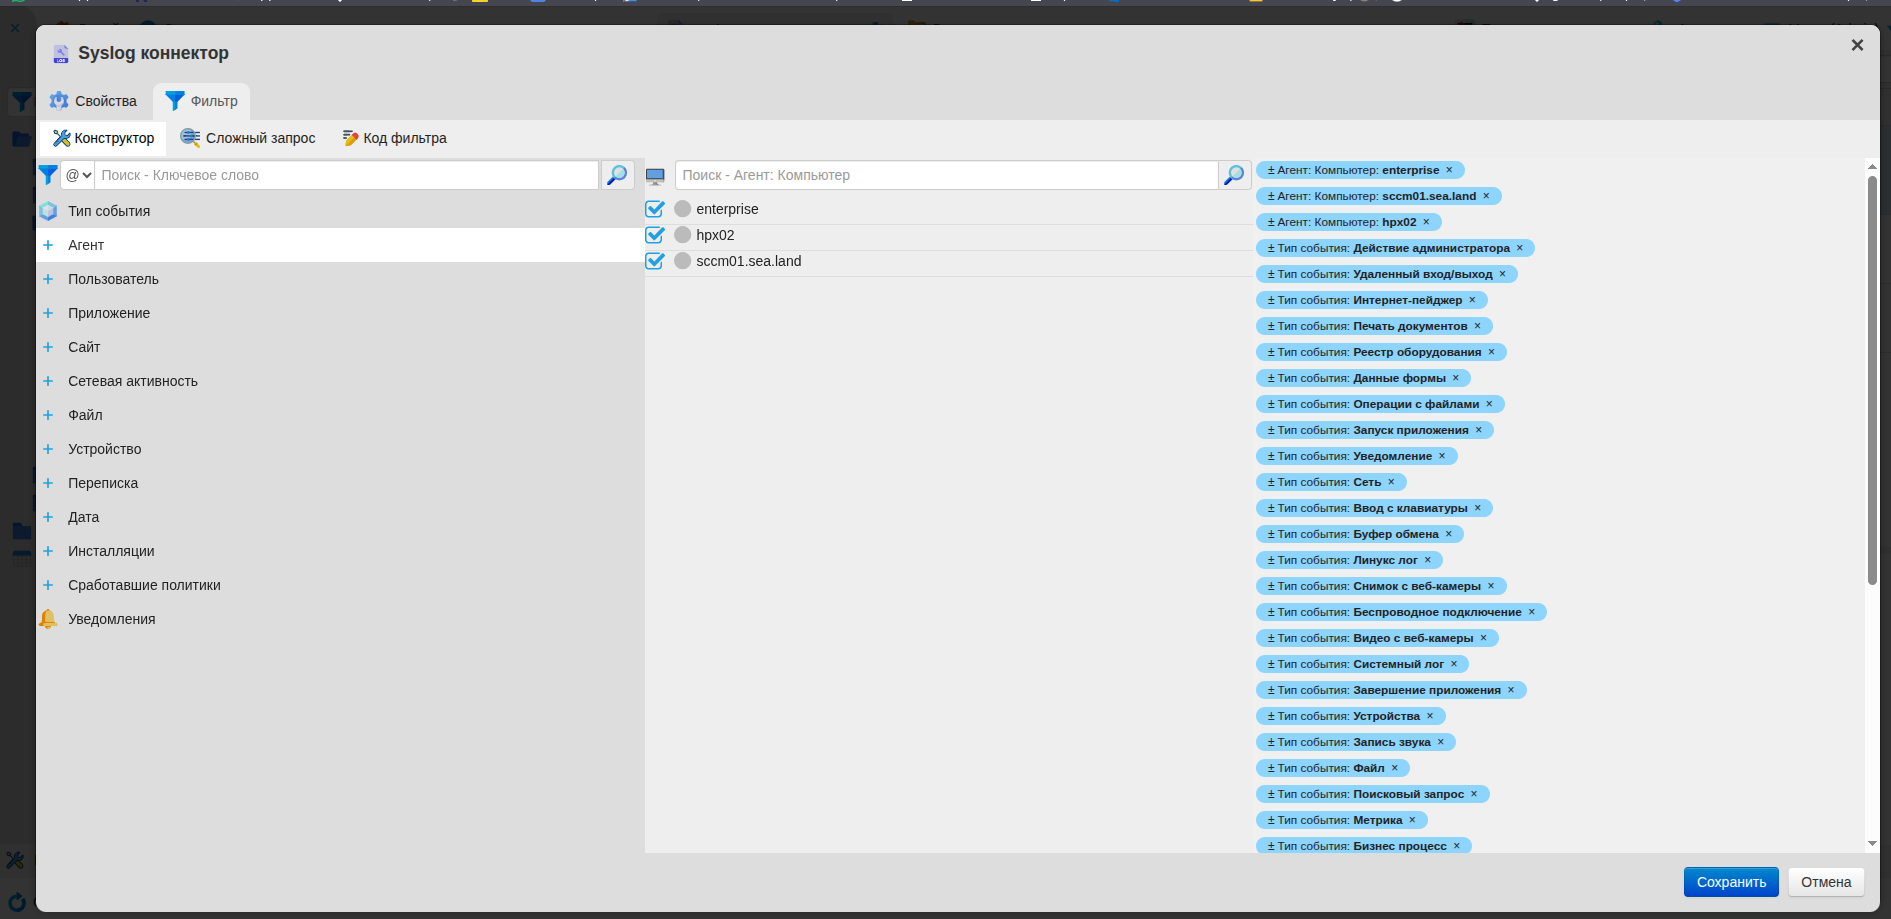Remove the 'Тип события: Сеть' tag

(x=1391, y=482)
